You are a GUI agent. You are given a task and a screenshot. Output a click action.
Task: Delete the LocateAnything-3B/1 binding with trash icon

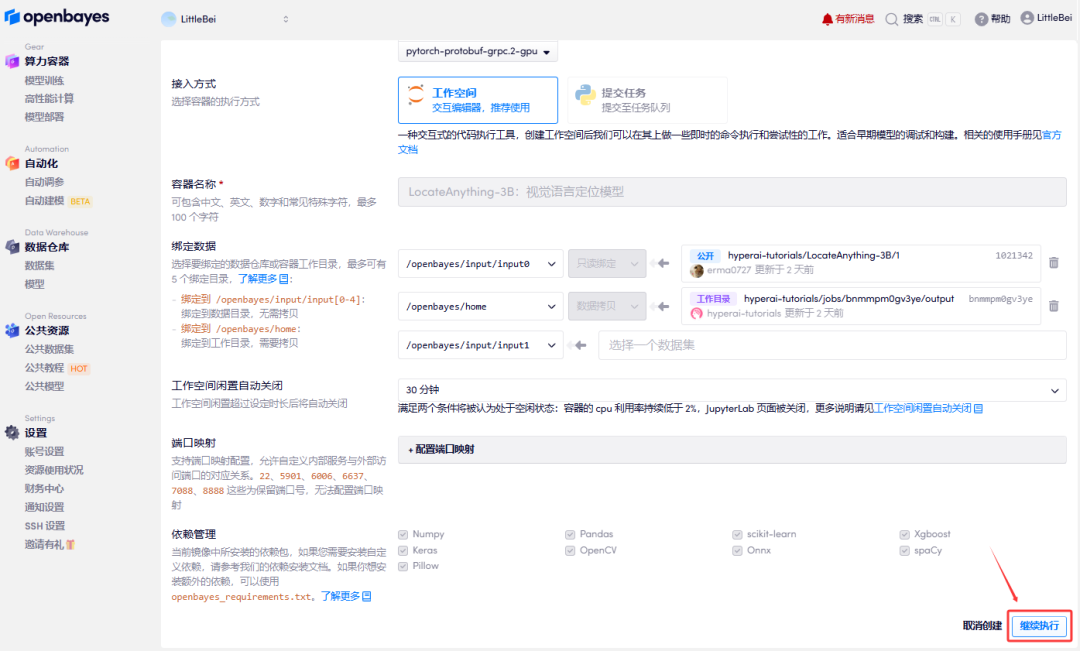1054,262
